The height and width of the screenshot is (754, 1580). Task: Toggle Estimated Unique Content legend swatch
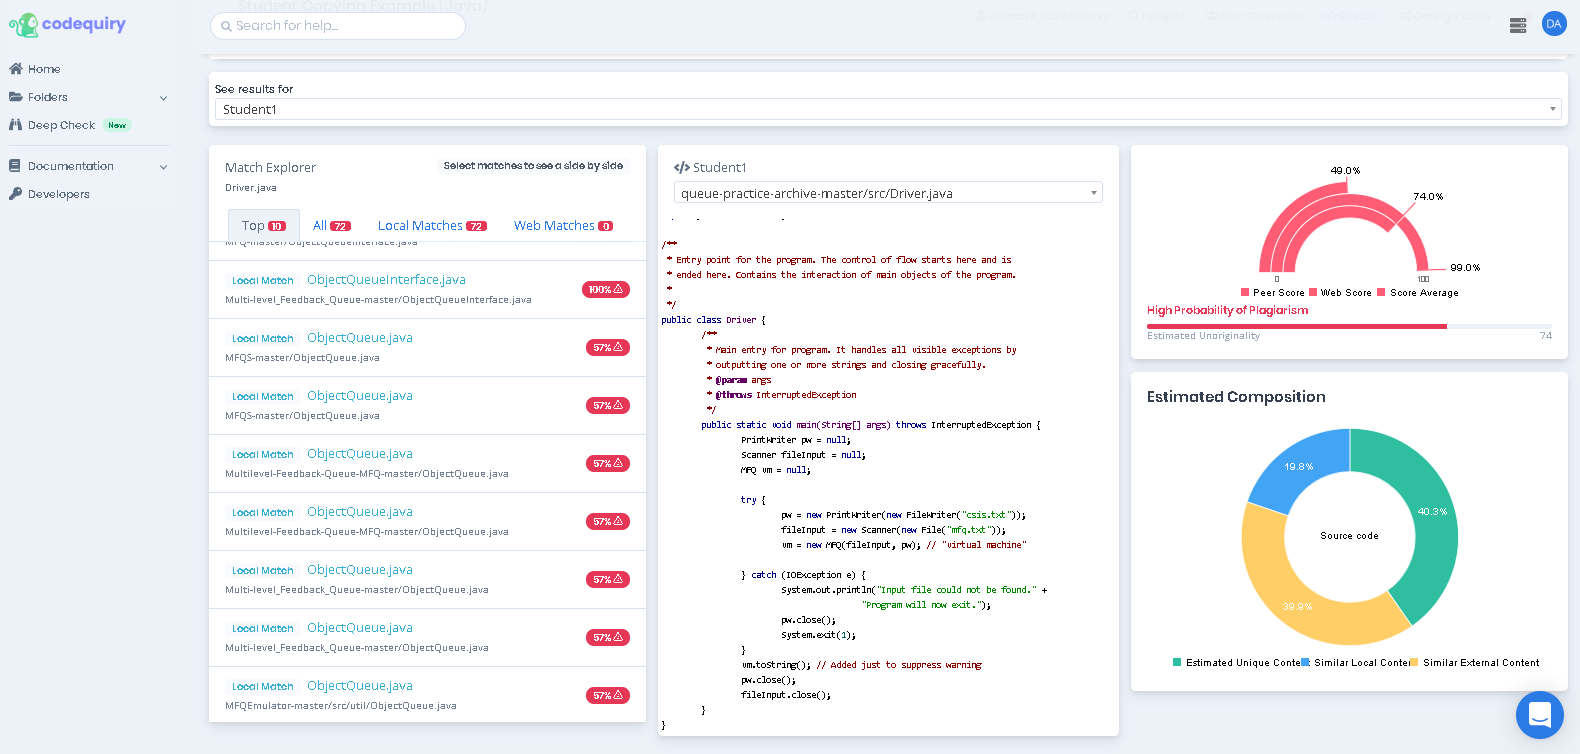pos(1177,662)
